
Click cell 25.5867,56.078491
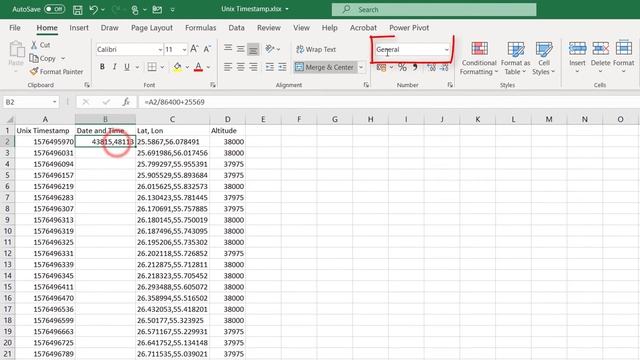tap(173, 142)
